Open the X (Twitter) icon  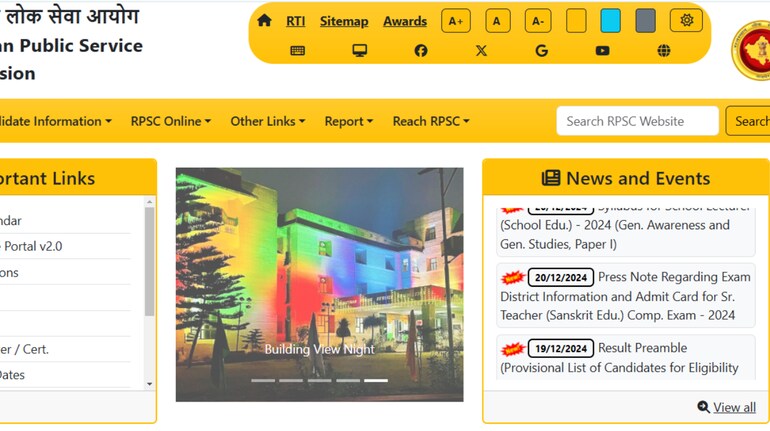(481, 51)
